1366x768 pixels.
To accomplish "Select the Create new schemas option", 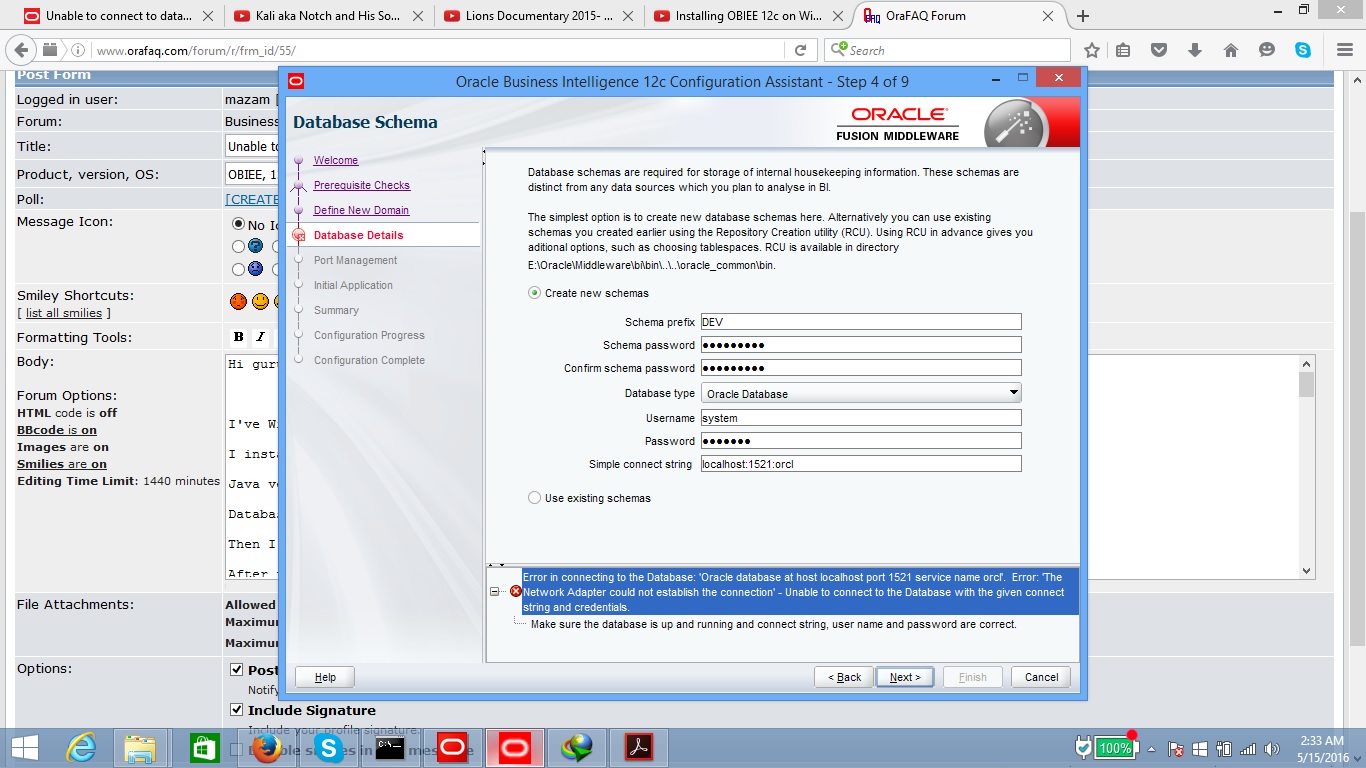I will point(535,293).
